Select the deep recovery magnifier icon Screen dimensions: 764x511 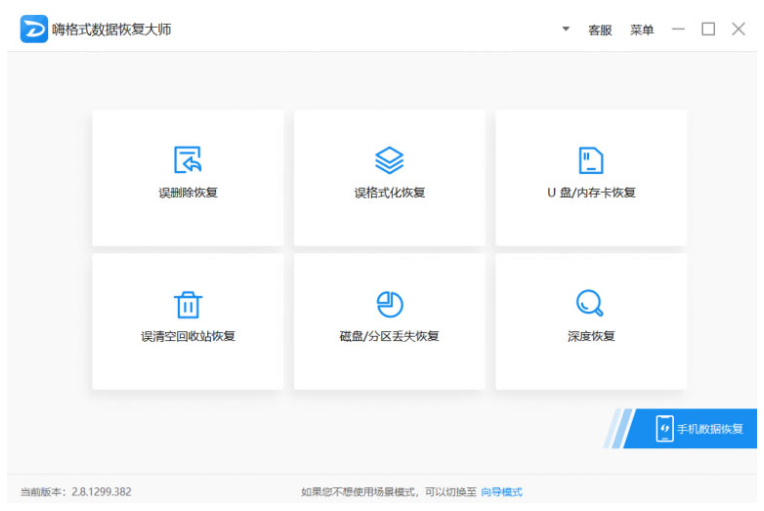click(x=590, y=303)
